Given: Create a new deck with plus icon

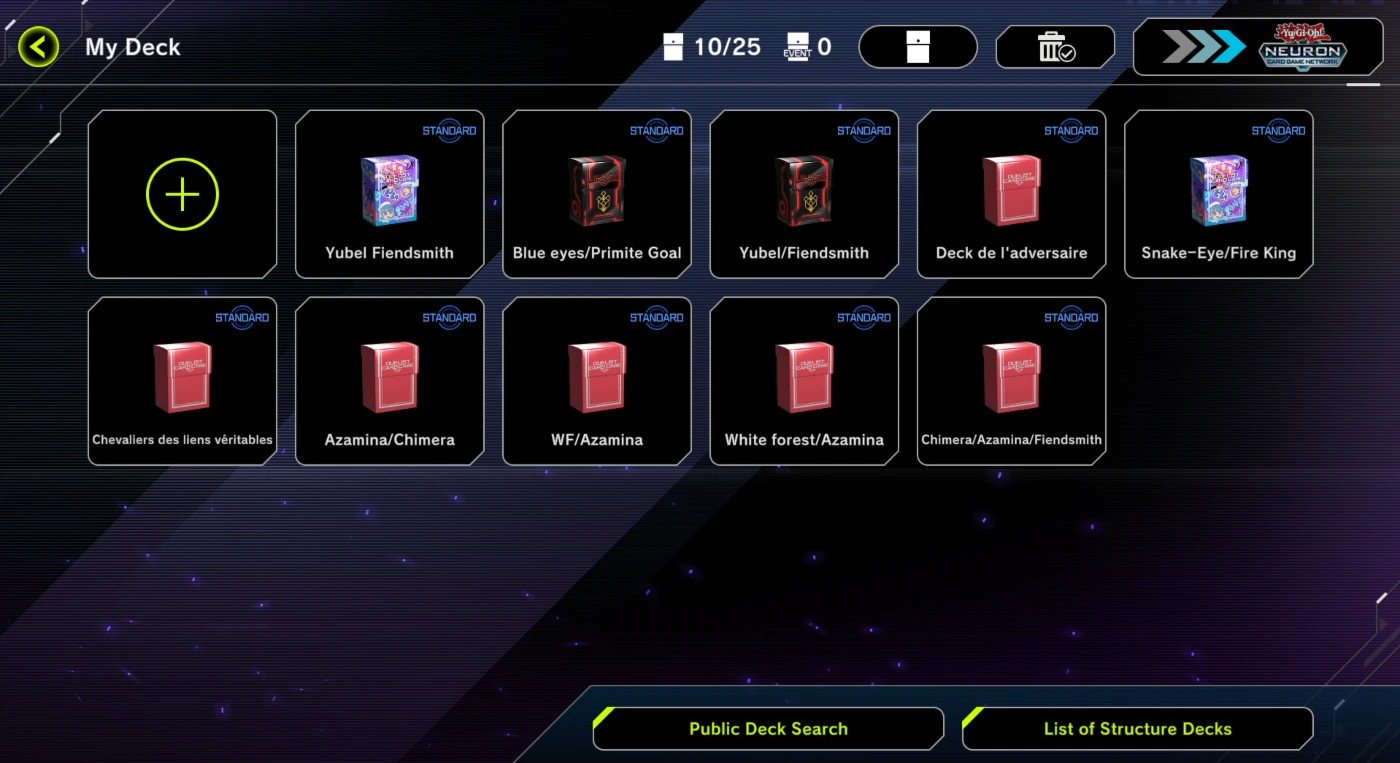Looking at the screenshot, I should pyautogui.click(x=182, y=194).
